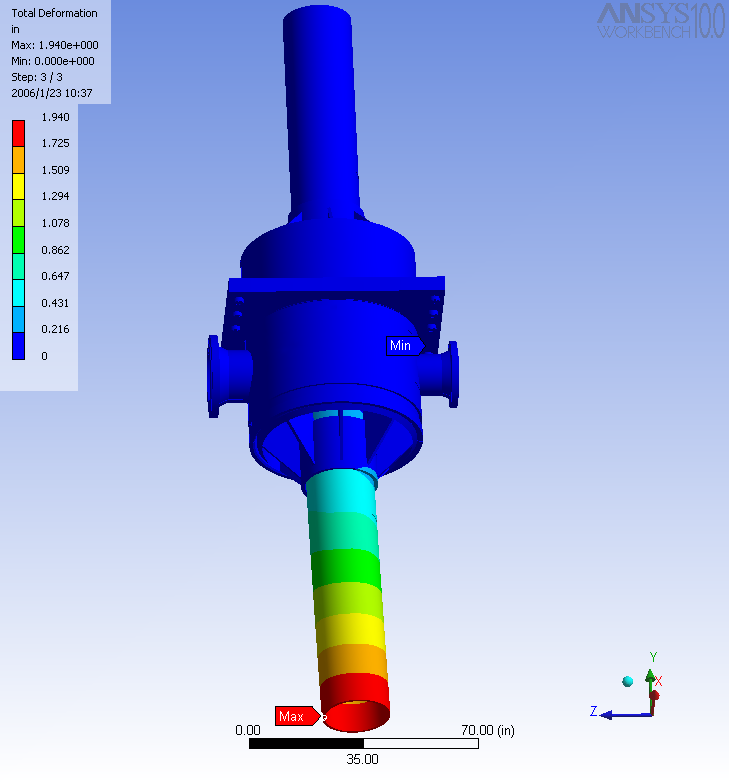This screenshot has width=729, height=783.
Task: Select the cyan legend band at 0.647
Action: [18, 290]
